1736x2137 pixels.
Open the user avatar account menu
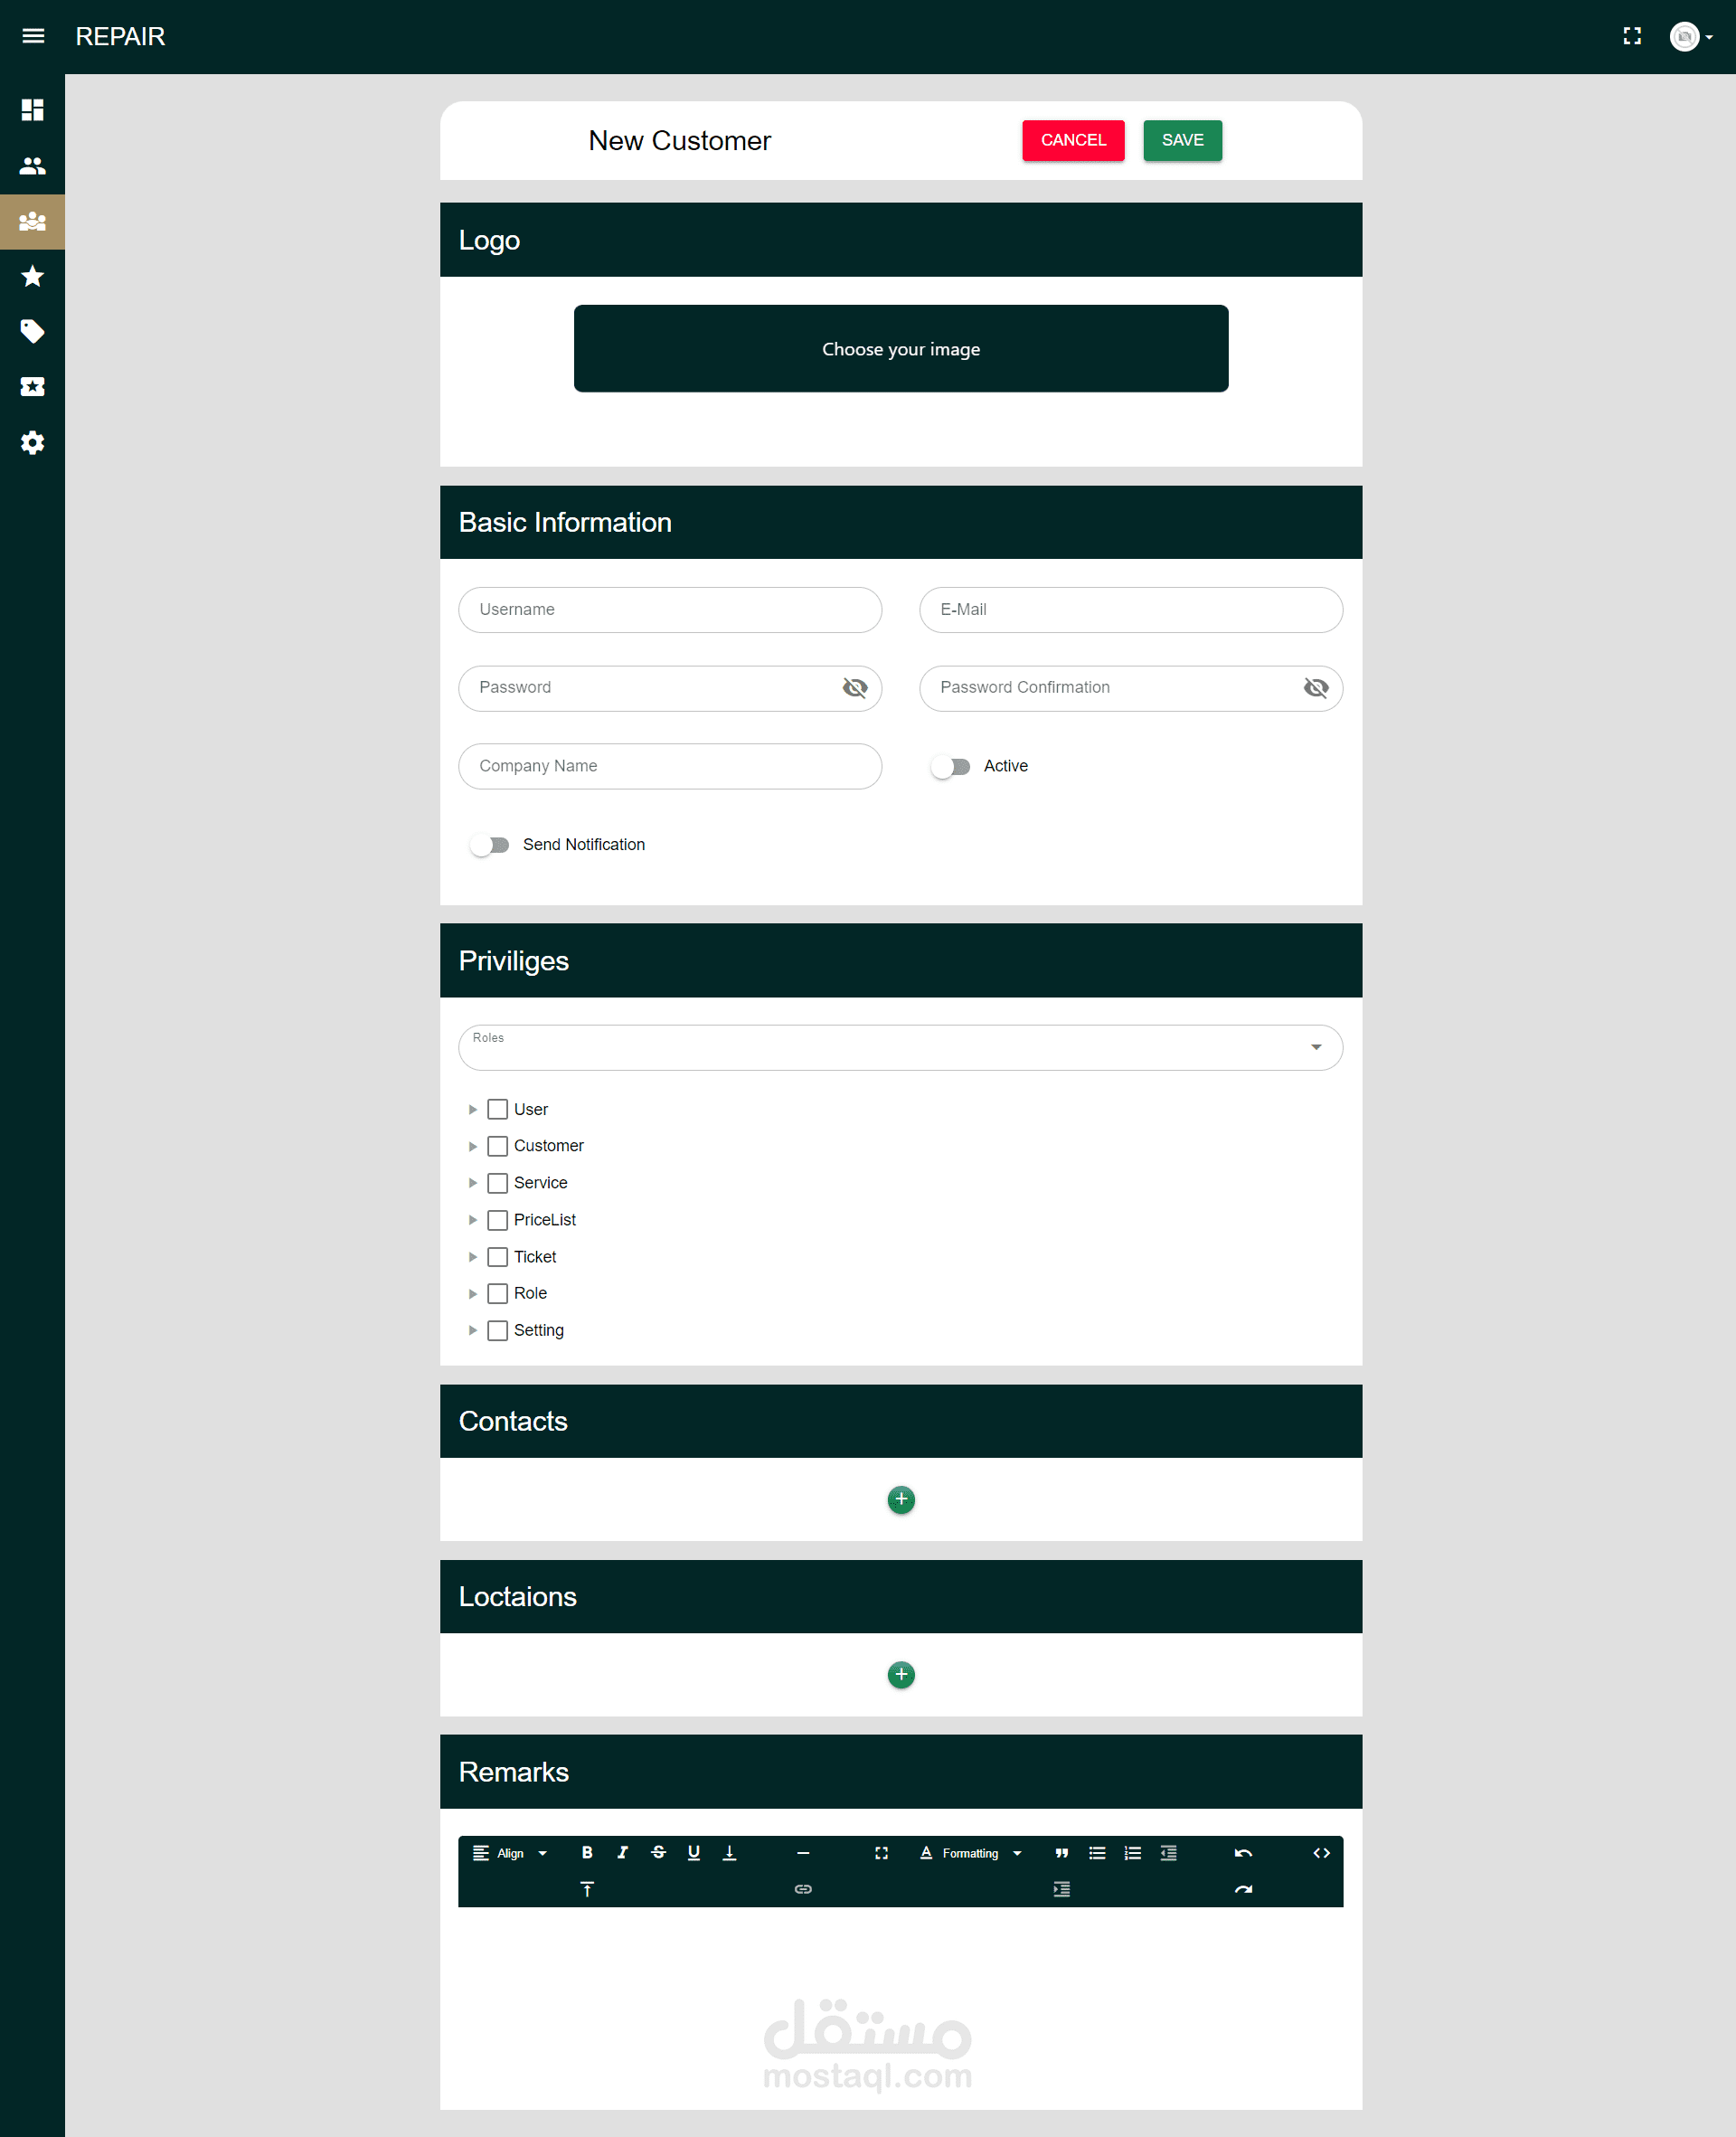(1691, 36)
